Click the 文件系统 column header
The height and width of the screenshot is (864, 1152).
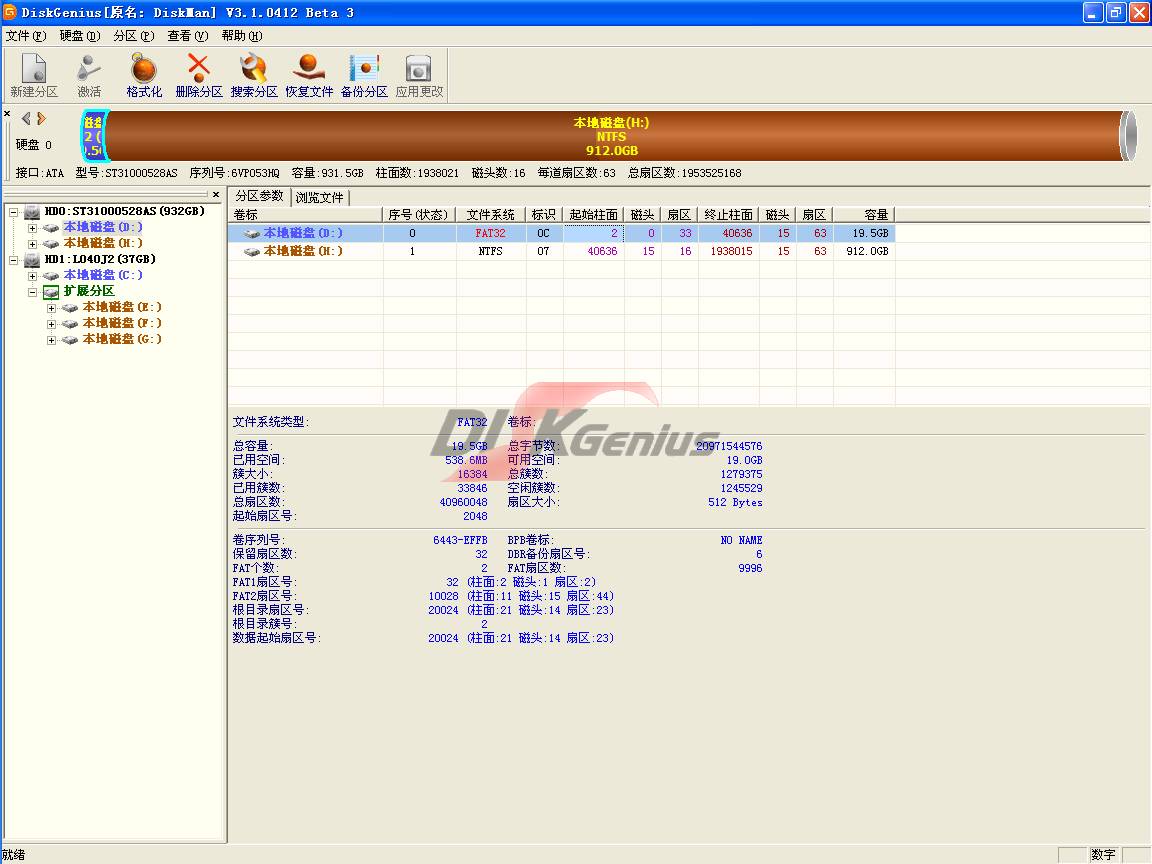tap(491, 215)
